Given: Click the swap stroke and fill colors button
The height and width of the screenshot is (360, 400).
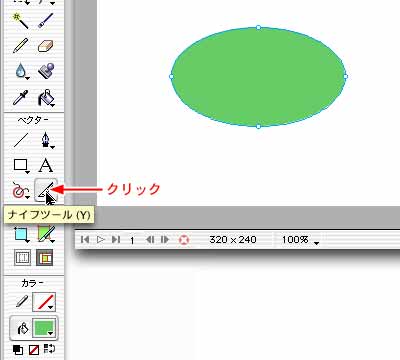Looking at the screenshot, I should [49, 349].
